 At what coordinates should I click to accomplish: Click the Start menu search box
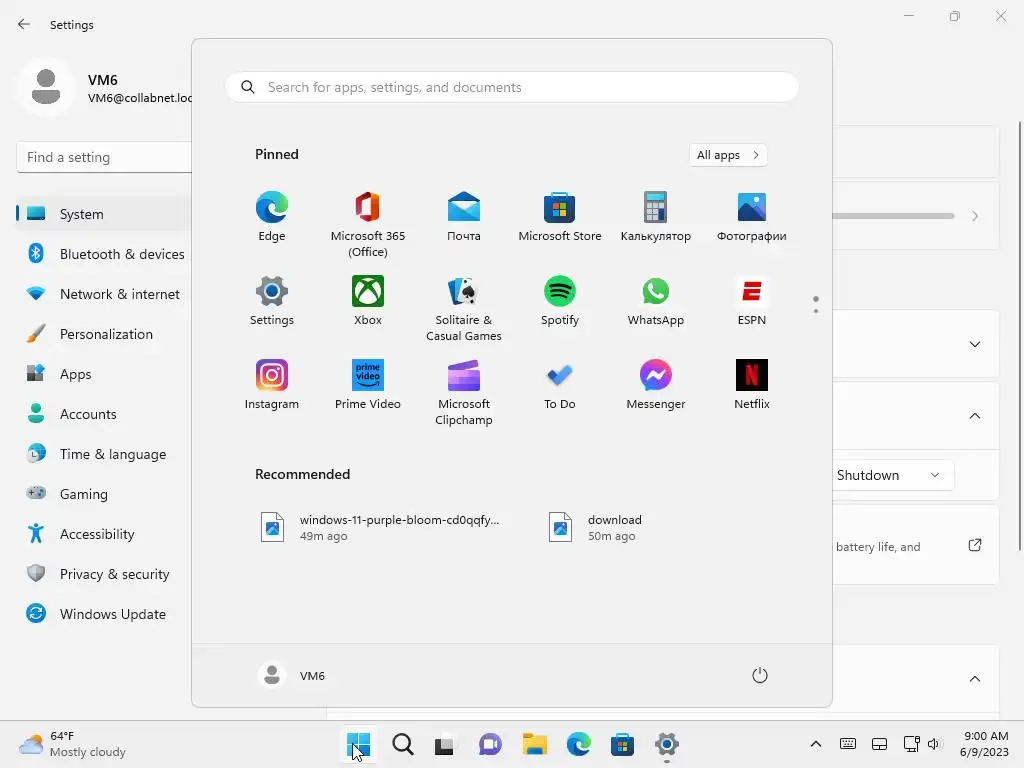[512, 88]
